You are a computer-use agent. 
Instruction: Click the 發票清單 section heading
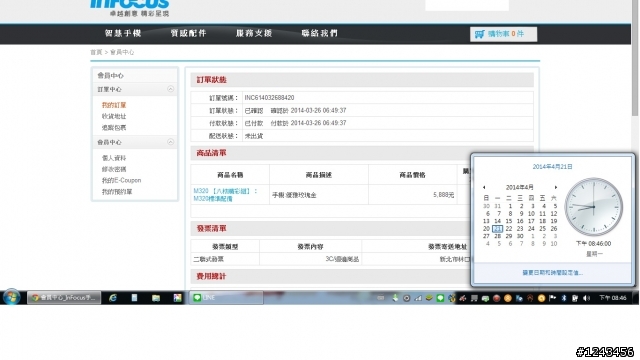211,229
